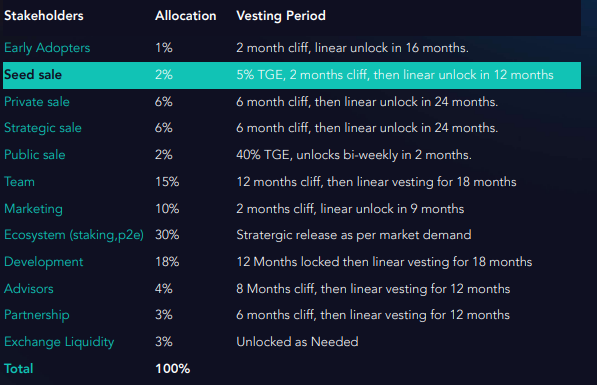Viewport: 597px width, 385px height.
Task: Open the Ecosystem (staking,p2e) entry
Action: tap(74, 235)
